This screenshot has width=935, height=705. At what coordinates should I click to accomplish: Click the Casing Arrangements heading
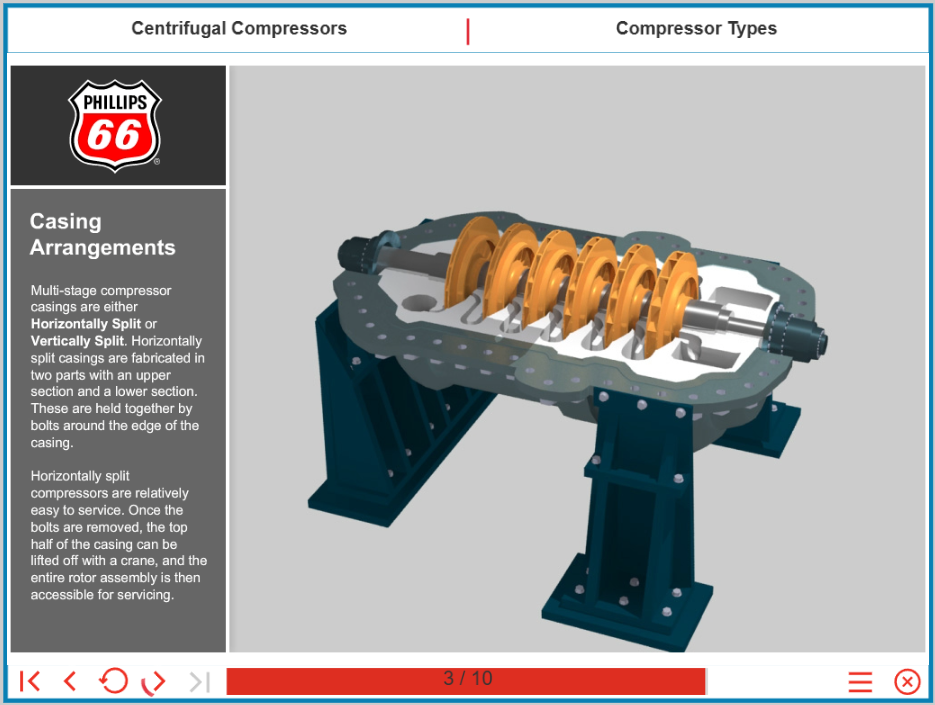103,234
